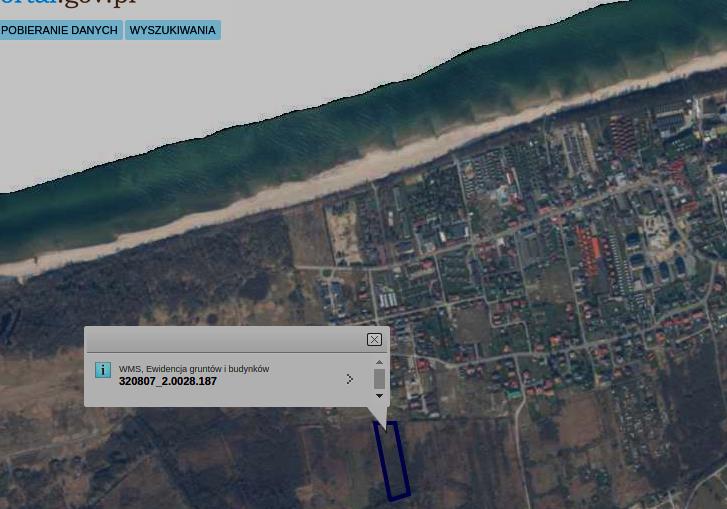This screenshot has width=727, height=509.
Task: Select parcel ID 320807_2.0028.187
Action: pos(168,382)
